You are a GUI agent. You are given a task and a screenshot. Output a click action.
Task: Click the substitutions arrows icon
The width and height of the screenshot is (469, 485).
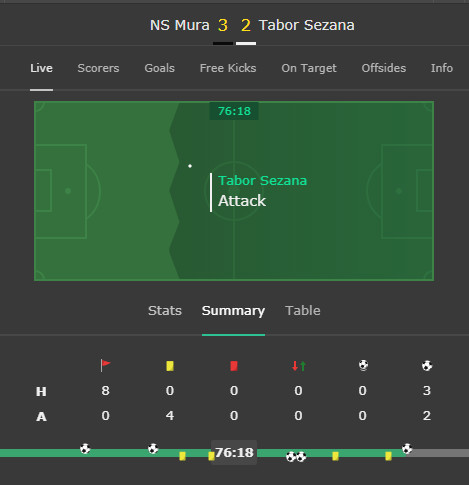click(x=299, y=366)
